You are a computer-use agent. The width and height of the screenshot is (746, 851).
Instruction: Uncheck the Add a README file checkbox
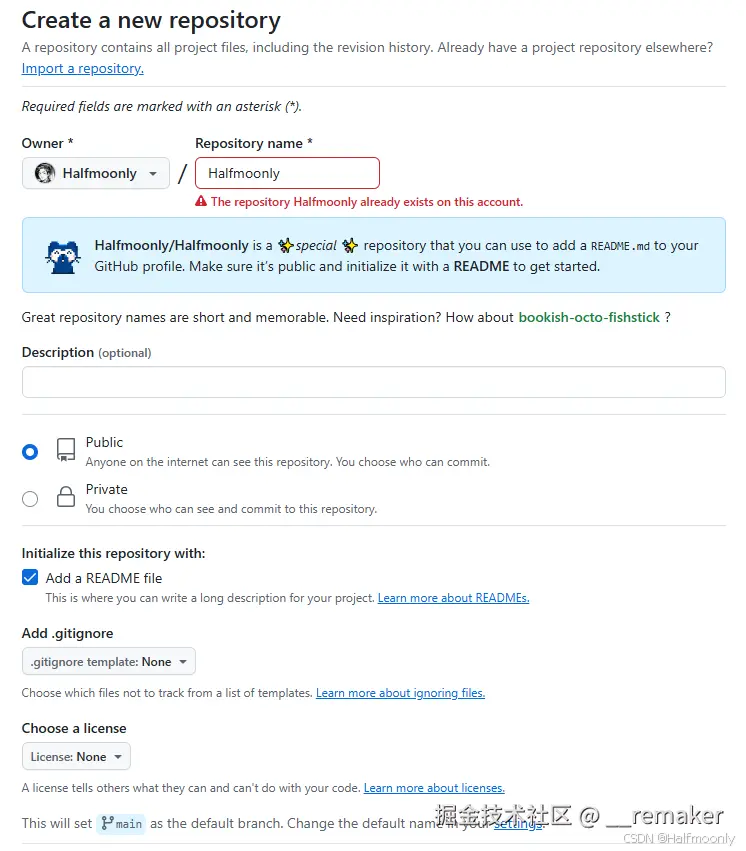30,578
